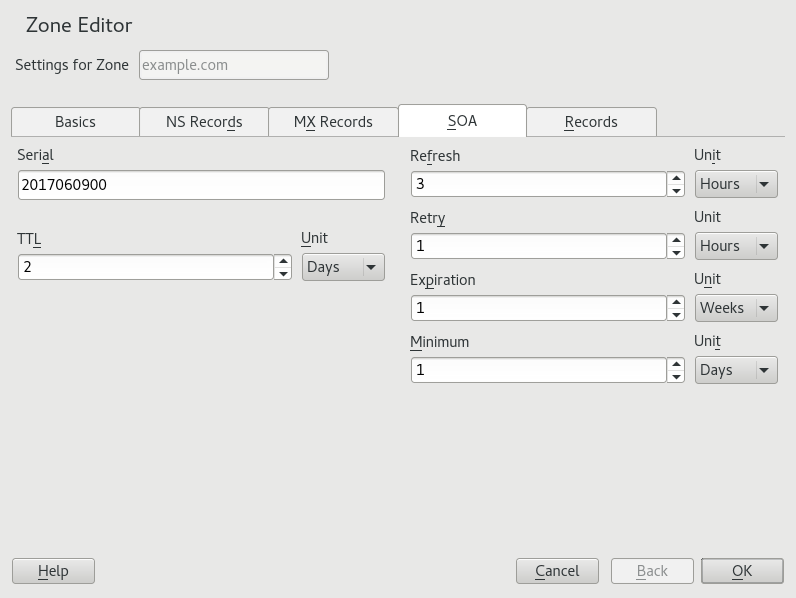Increment the Retry spinner value
This screenshot has width=796, height=598.
coord(677,240)
